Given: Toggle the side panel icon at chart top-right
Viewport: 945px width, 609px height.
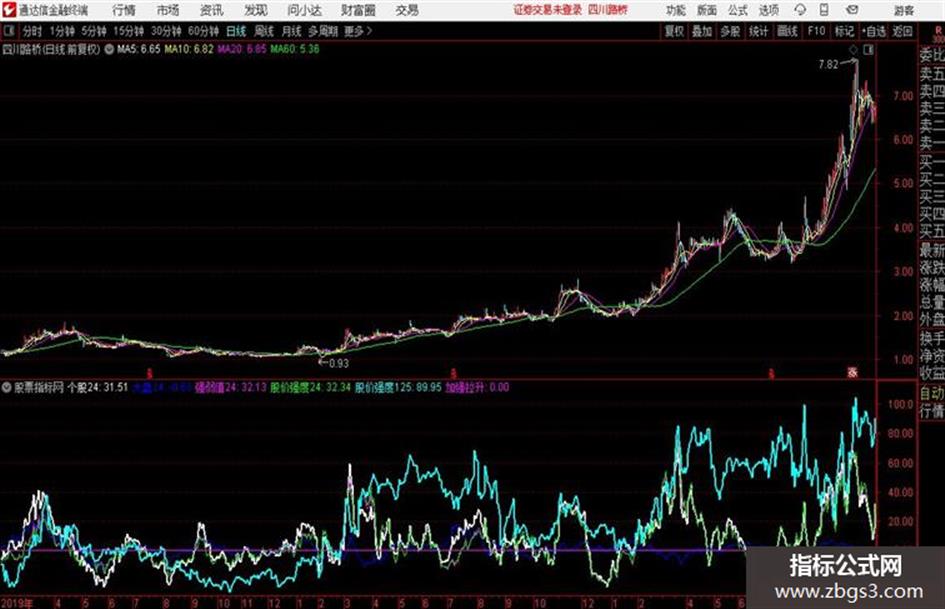Looking at the screenshot, I should [868, 50].
